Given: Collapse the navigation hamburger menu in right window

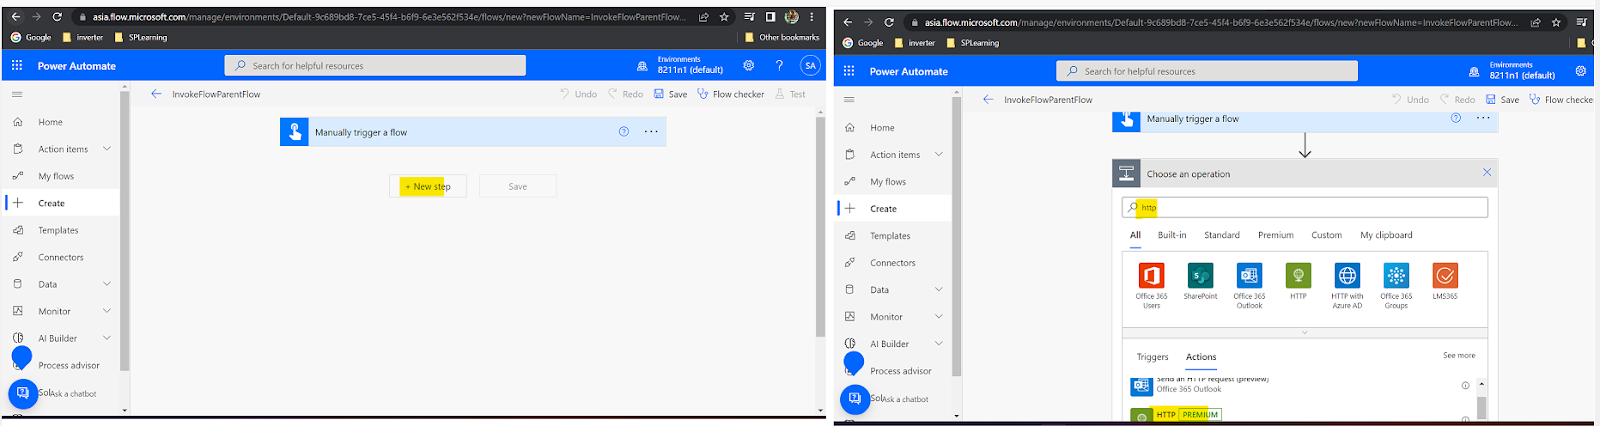Looking at the screenshot, I should tap(849, 100).
